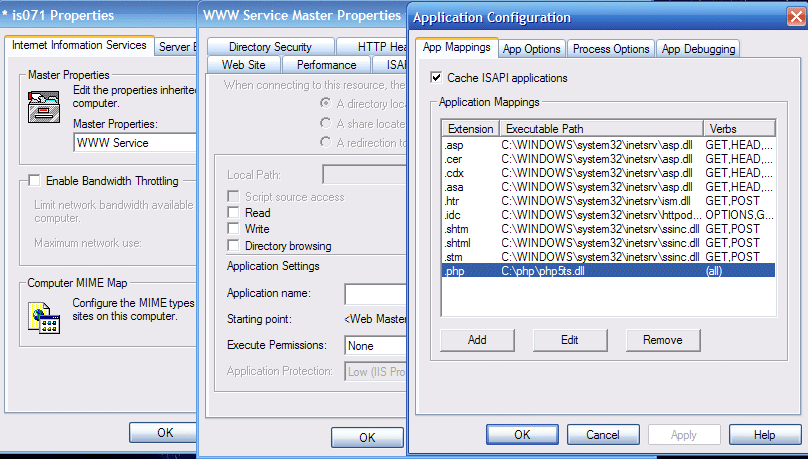Click the Computer MIME Map icon
The image size is (808, 459).
[44, 318]
